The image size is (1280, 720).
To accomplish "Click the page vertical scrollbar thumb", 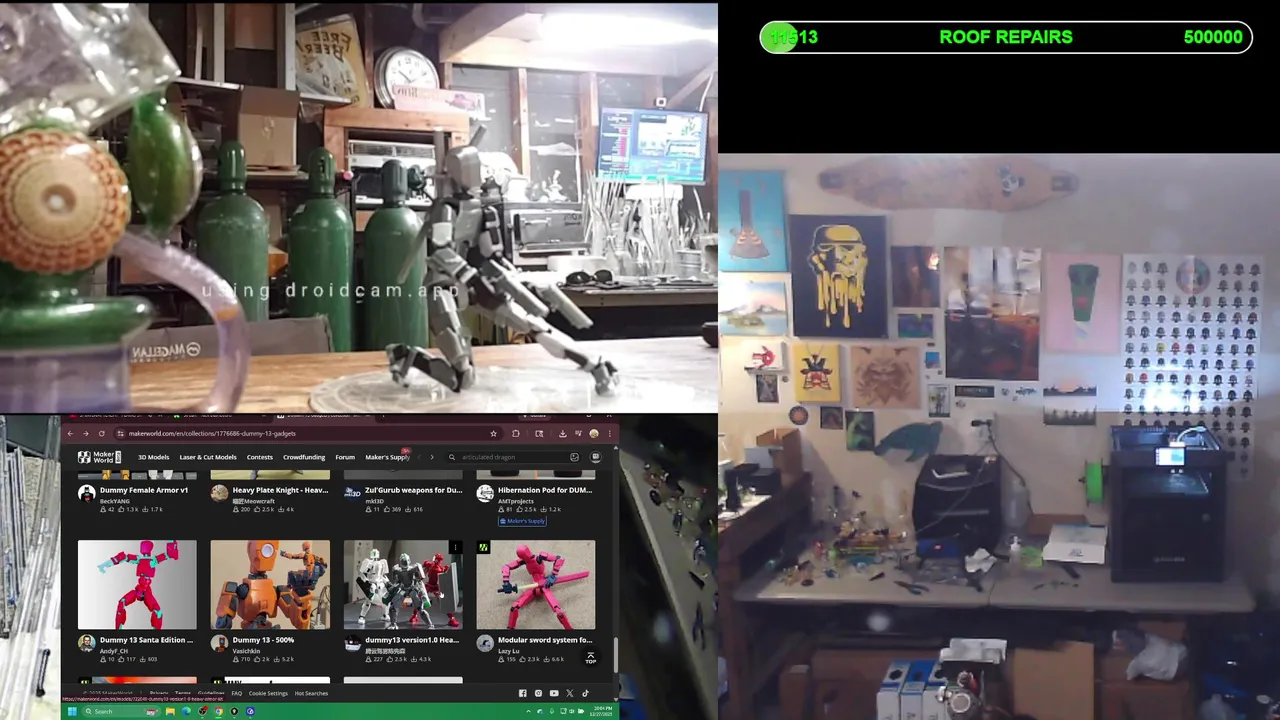I will click(616, 655).
